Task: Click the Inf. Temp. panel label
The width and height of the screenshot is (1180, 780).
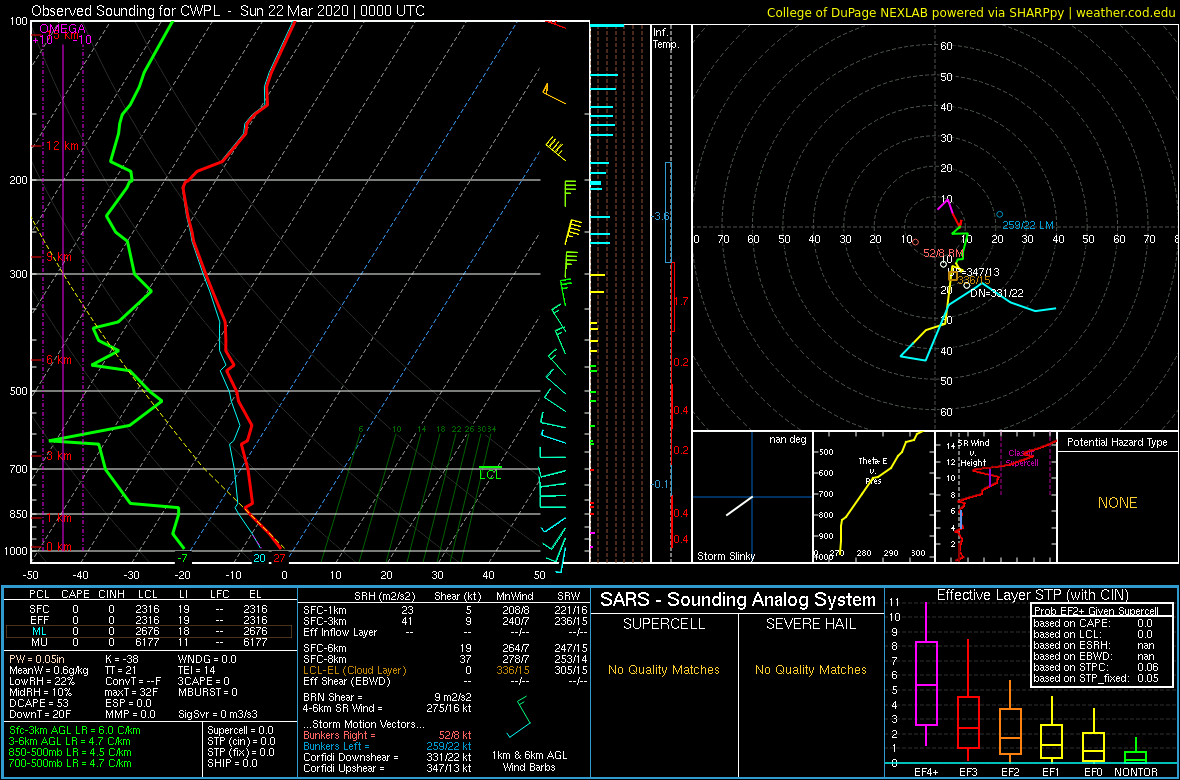Action: [x=667, y=38]
